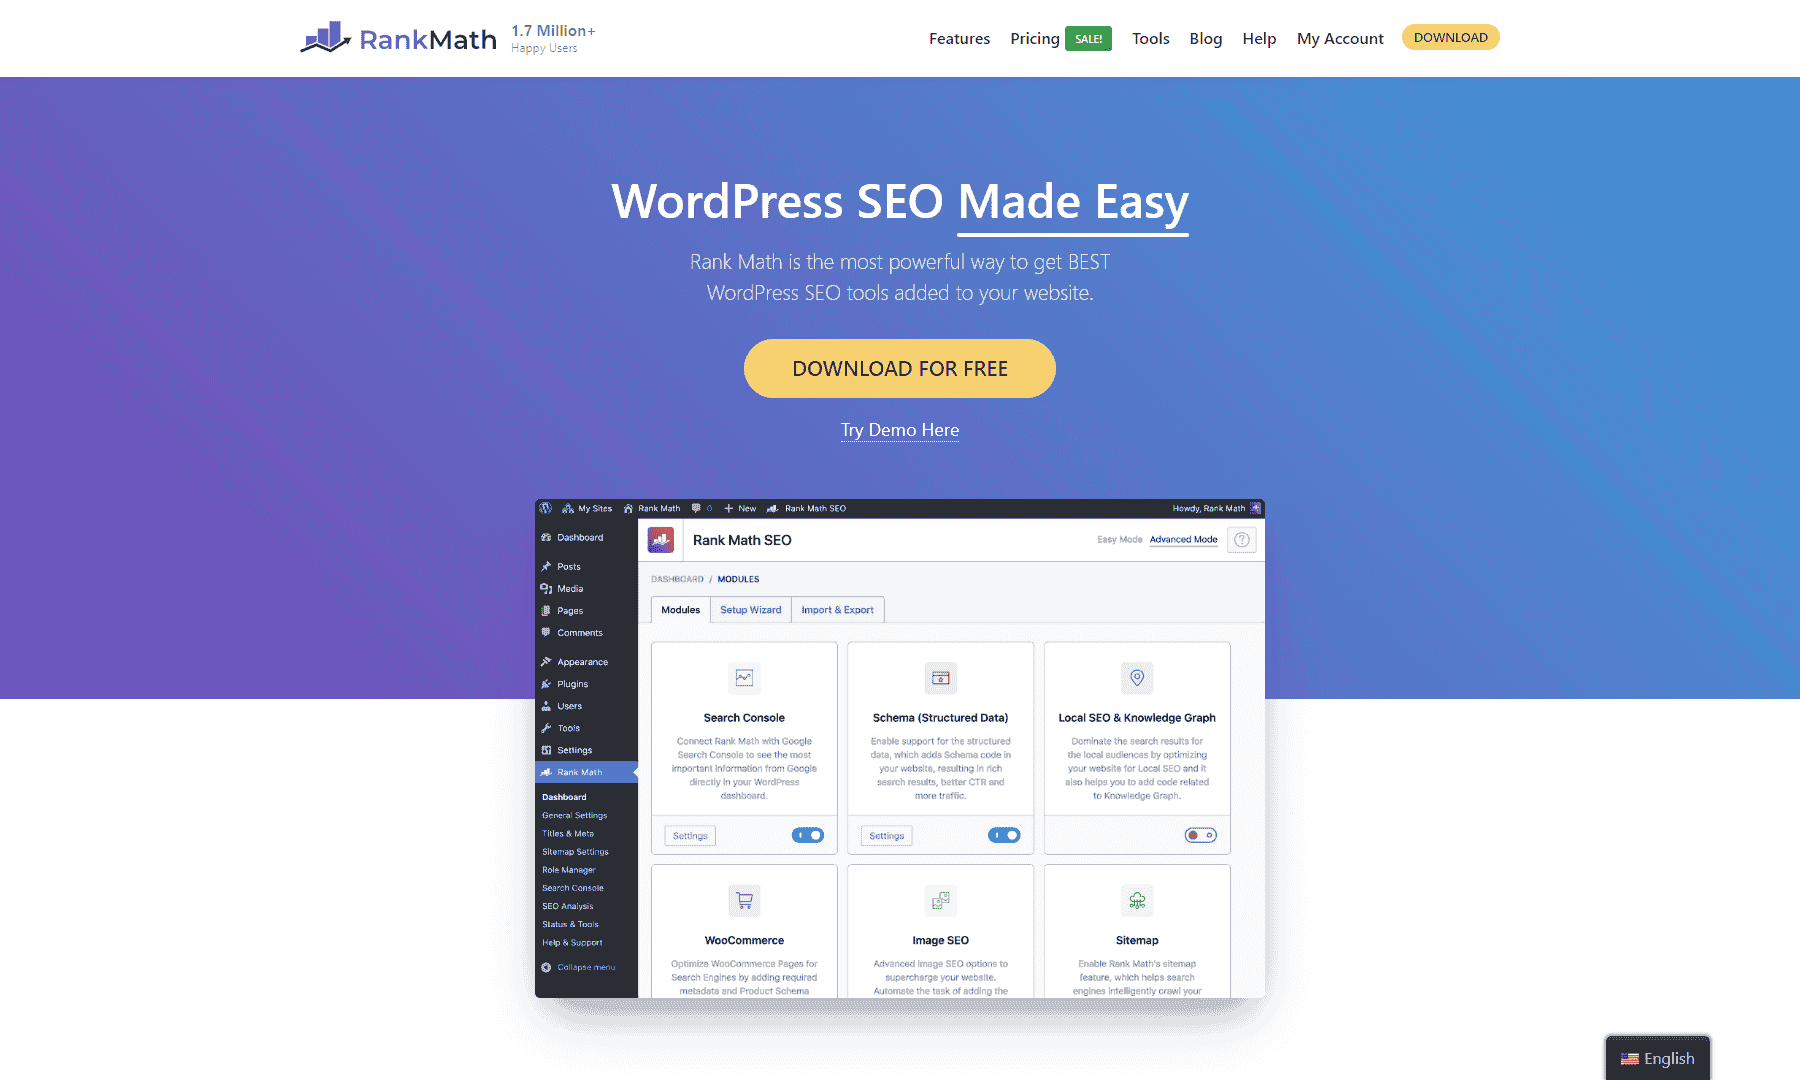Click the Sitemap module icon
Image resolution: width=1800 pixels, height=1080 pixels.
pyautogui.click(x=1137, y=901)
